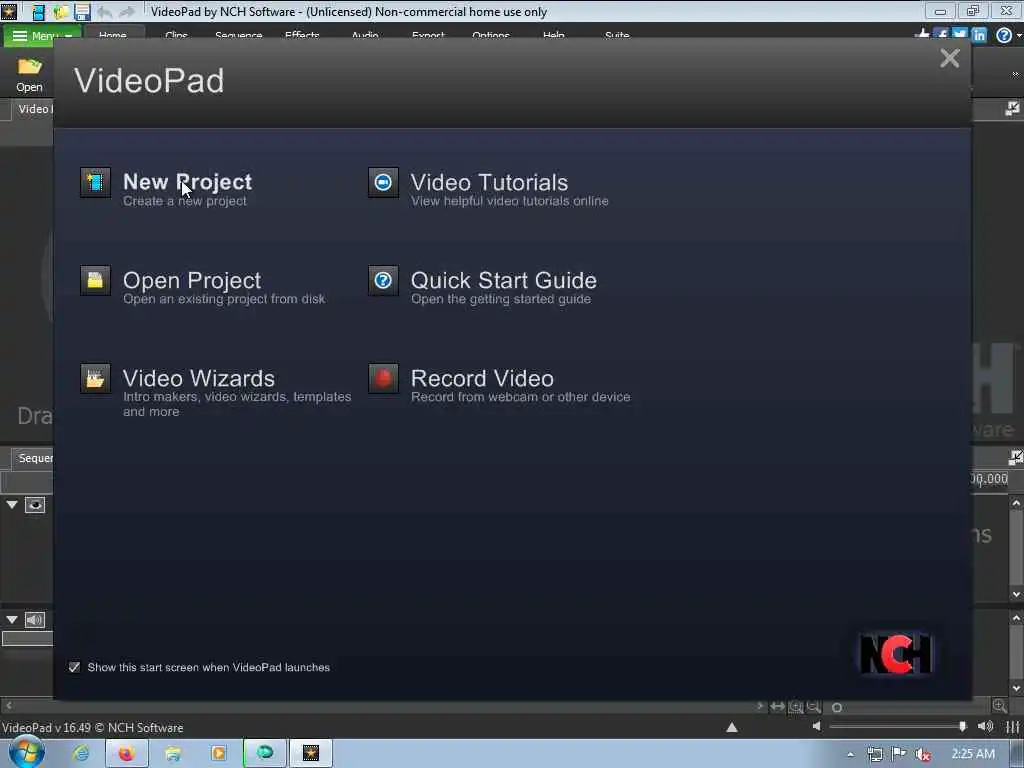Click New Project link
The image size is (1024, 768).
pyautogui.click(x=187, y=182)
